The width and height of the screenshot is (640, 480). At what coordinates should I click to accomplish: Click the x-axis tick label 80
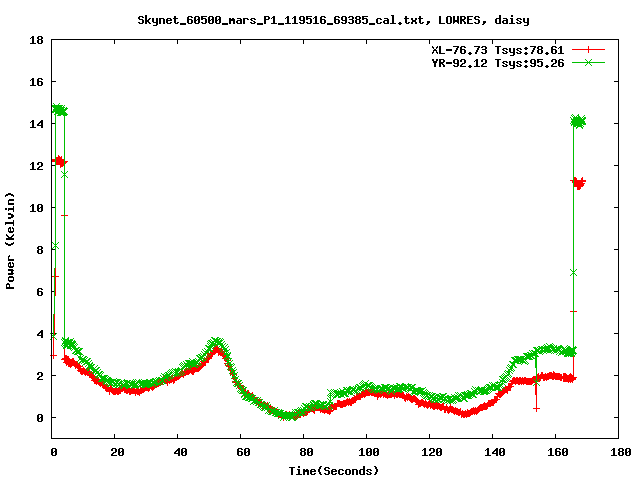point(306,452)
